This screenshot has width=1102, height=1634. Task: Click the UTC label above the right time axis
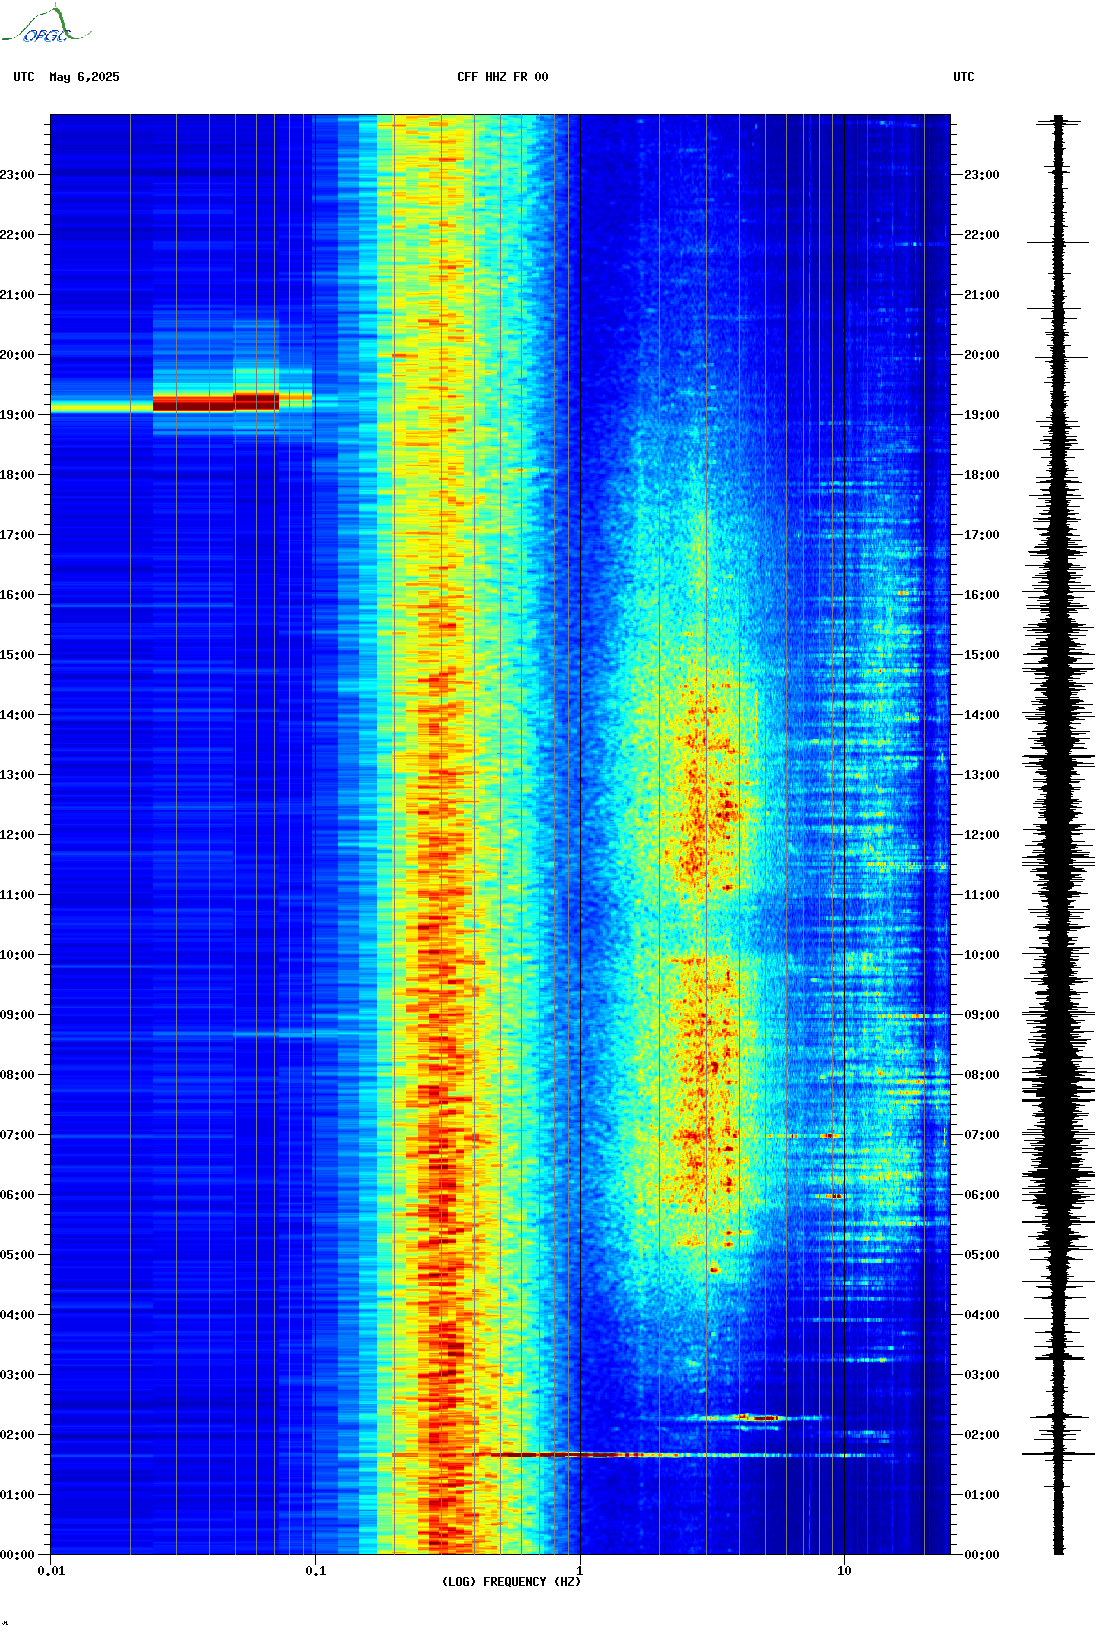pos(964,77)
